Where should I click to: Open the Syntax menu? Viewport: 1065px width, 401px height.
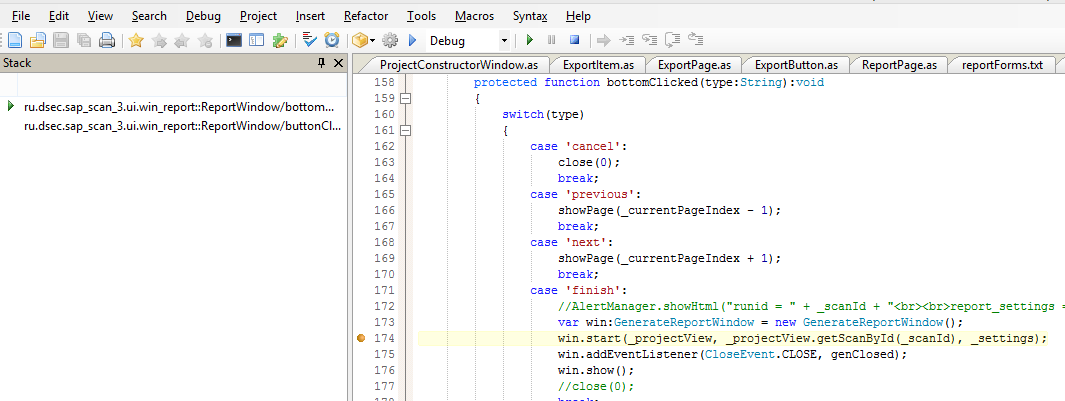(x=530, y=16)
